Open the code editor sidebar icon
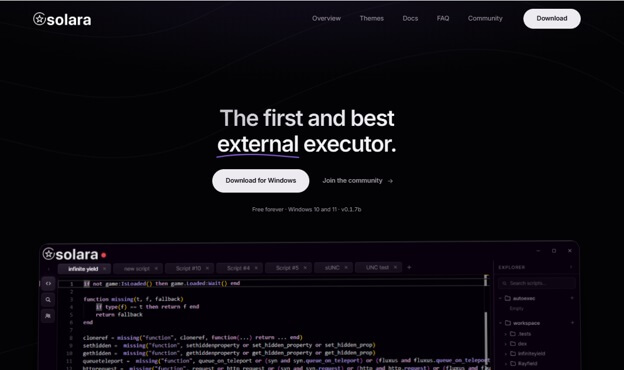 point(48,284)
